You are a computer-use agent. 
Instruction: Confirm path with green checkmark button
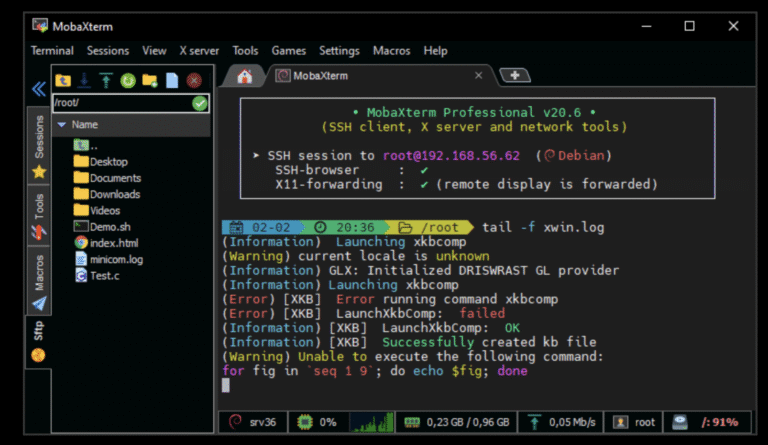200,103
